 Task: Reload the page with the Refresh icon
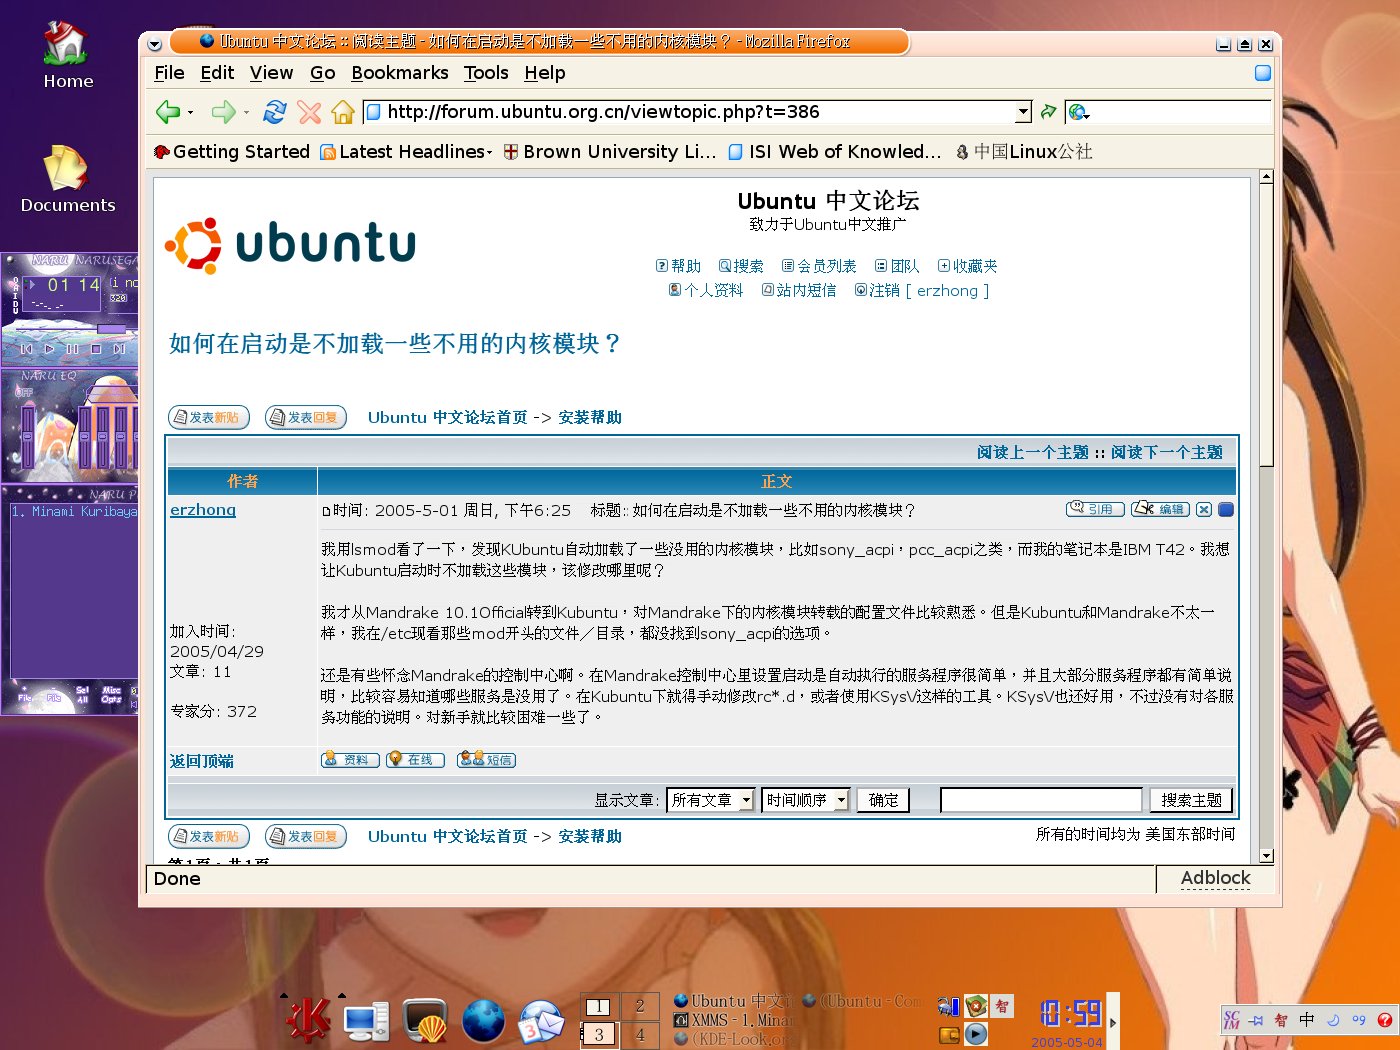[x=275, y=112]
